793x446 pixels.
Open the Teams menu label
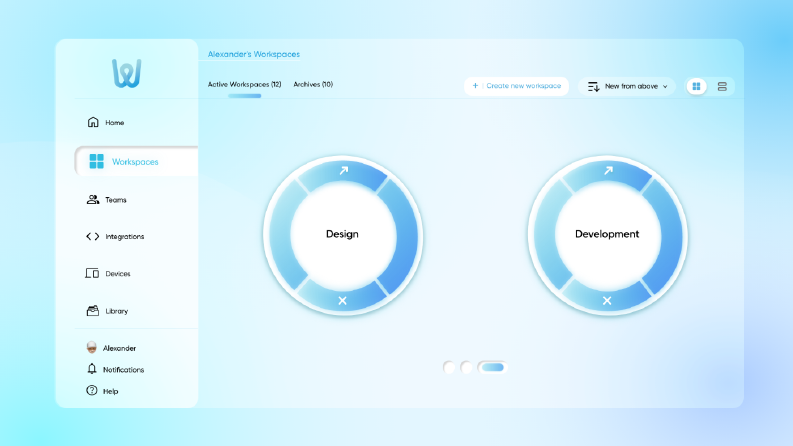[116, 200]
